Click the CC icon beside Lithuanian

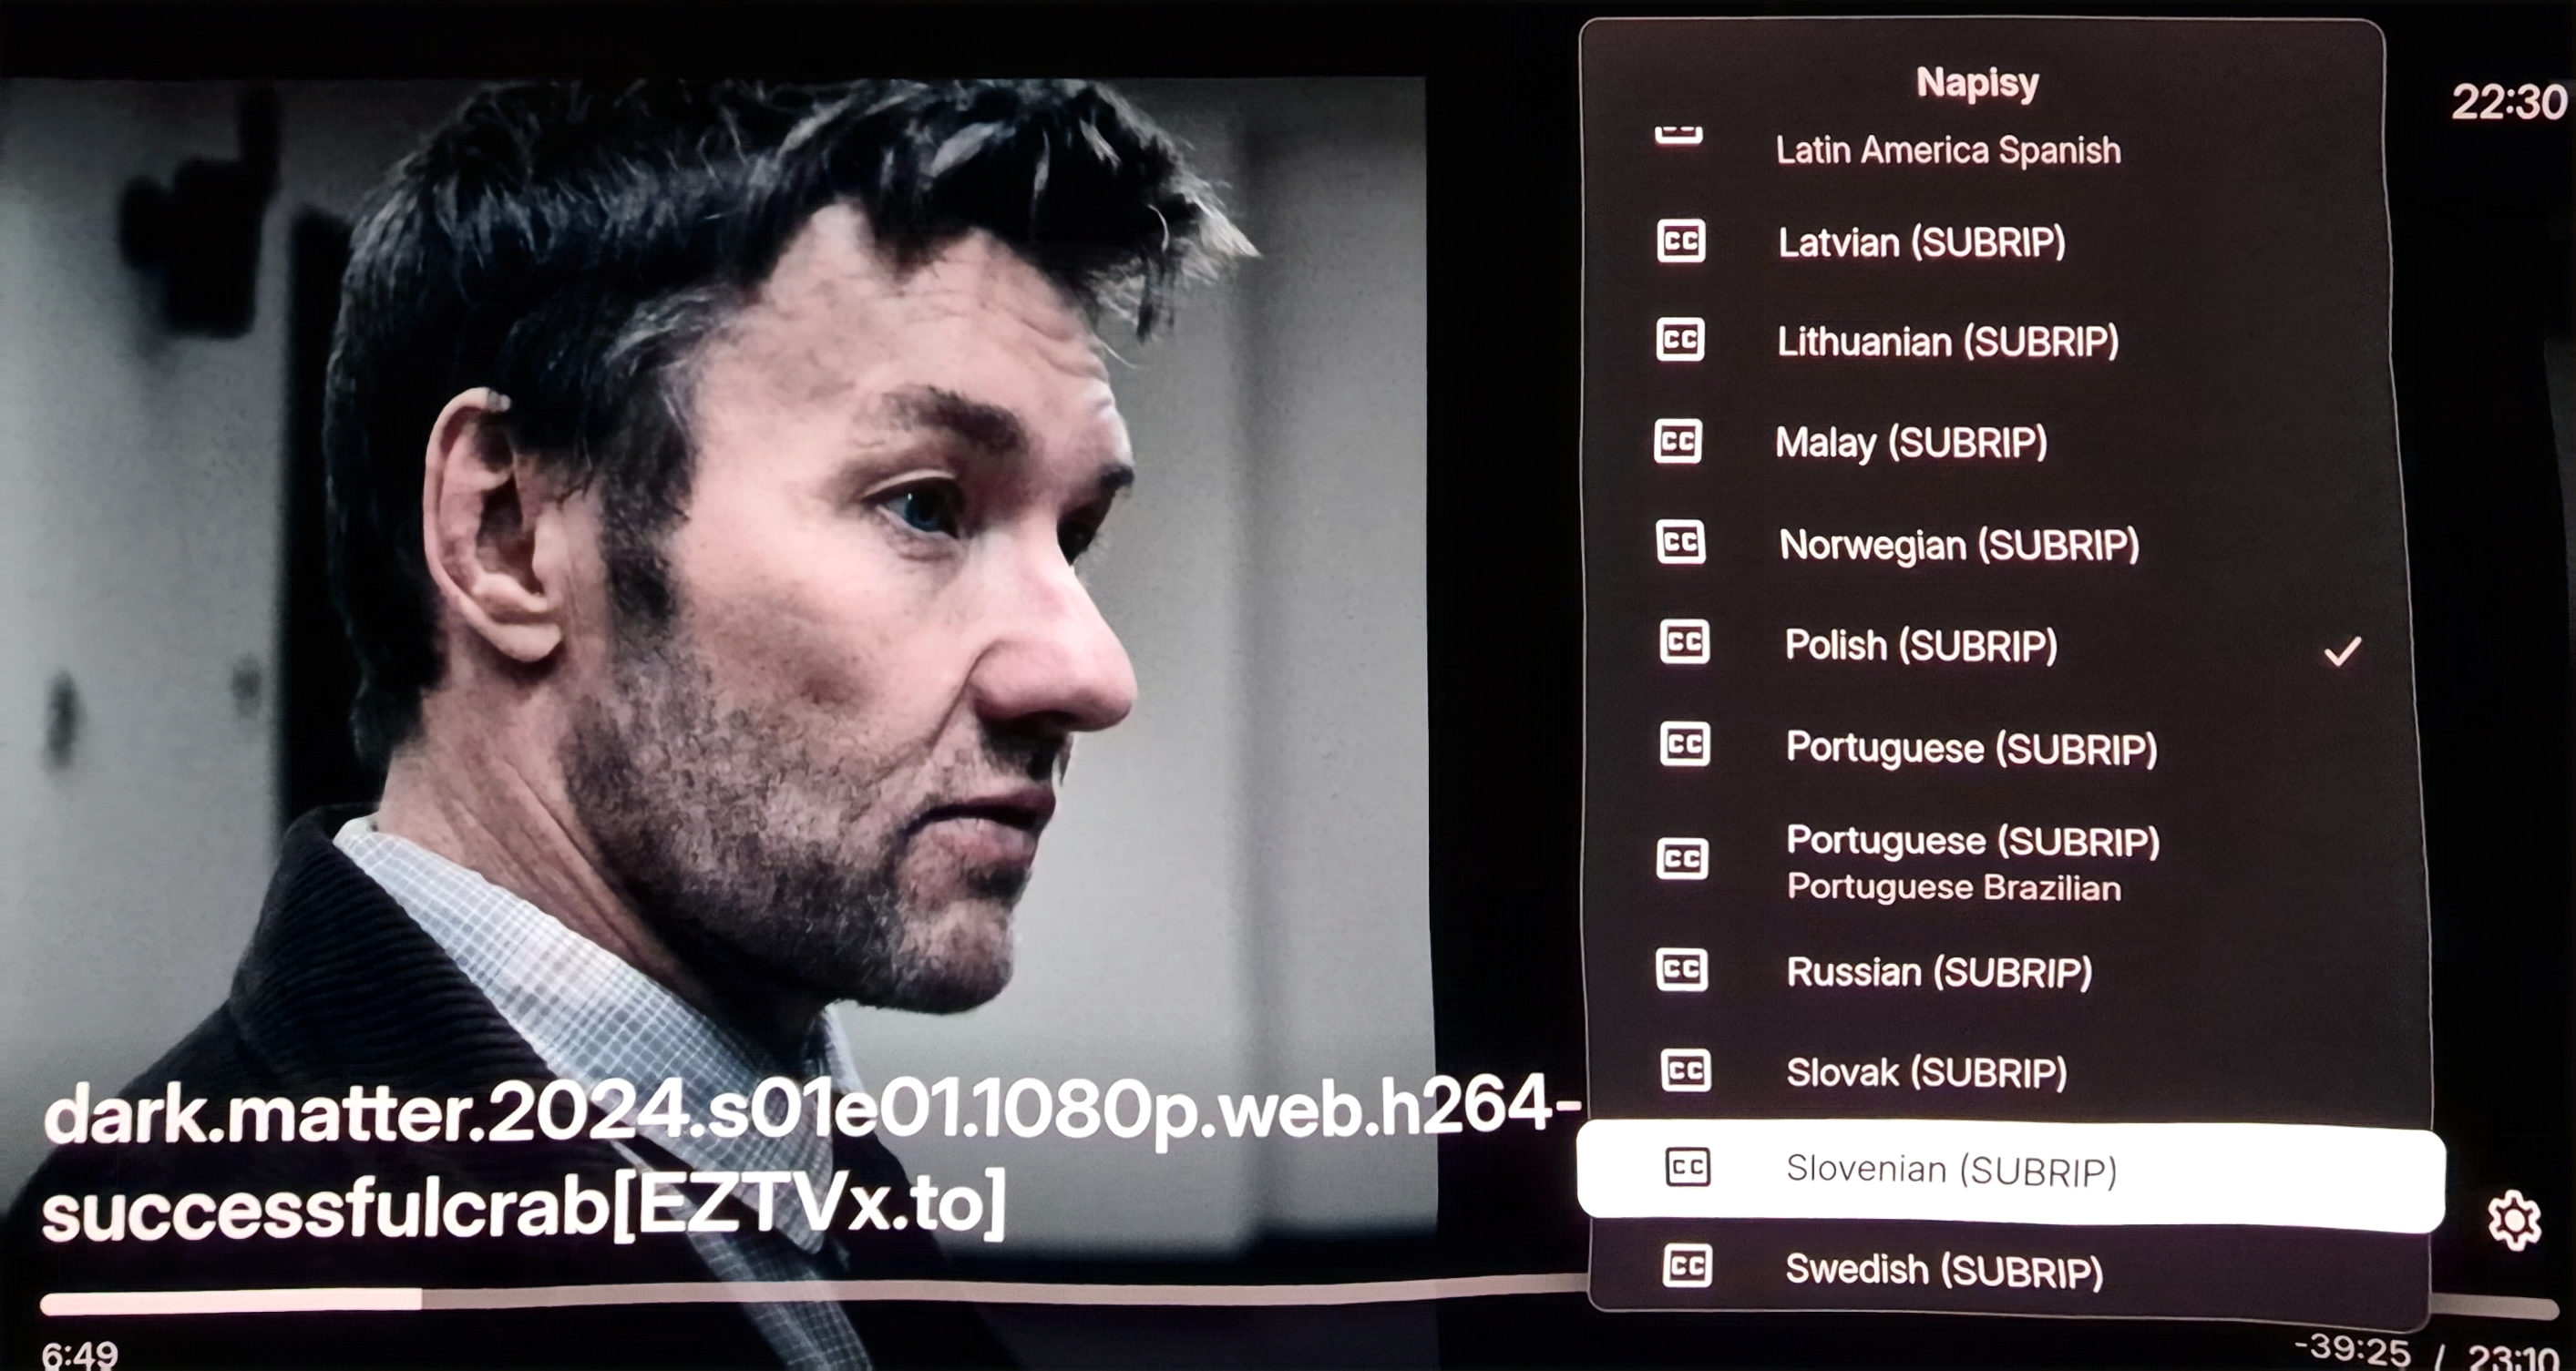coord(1680,340)
